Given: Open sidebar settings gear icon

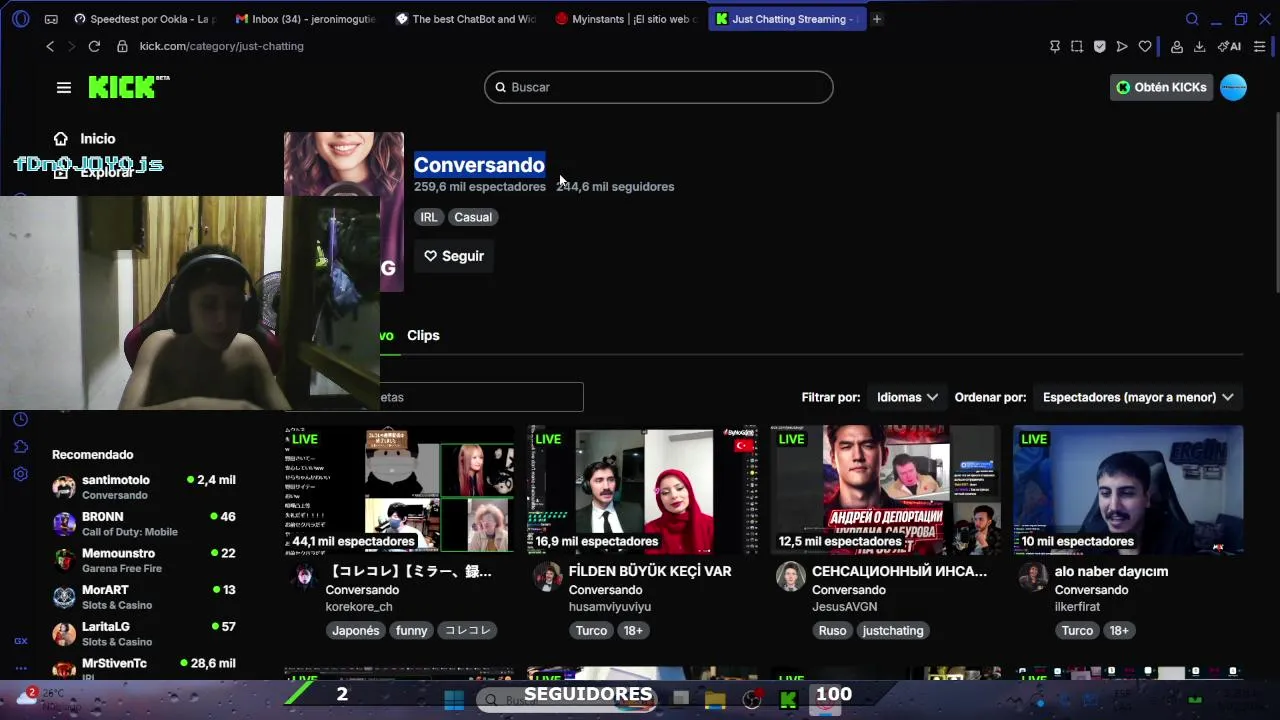Looking at the screenshot, I should point(21,474).
